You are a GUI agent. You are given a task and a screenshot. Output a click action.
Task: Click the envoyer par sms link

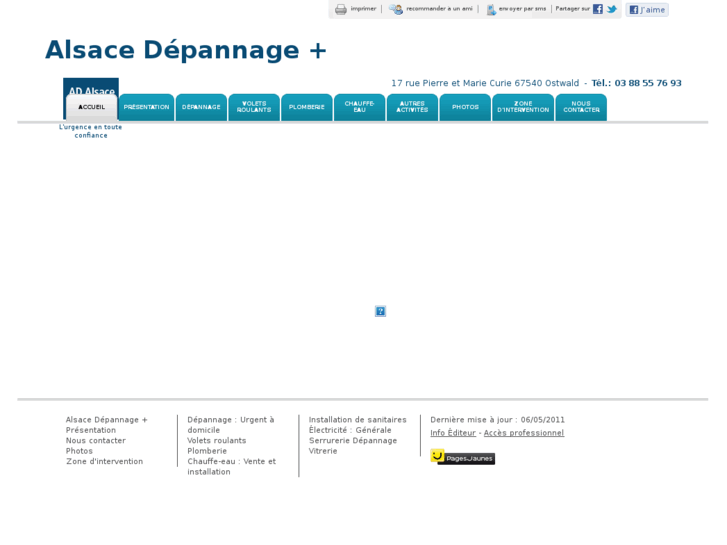(523, 9)
